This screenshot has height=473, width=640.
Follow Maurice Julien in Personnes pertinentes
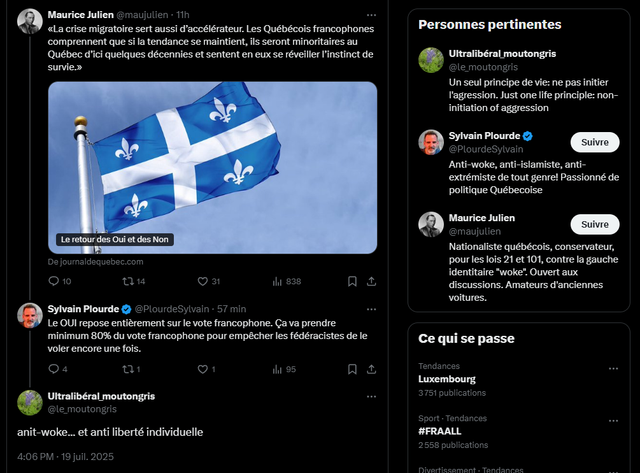coord(594,224)
